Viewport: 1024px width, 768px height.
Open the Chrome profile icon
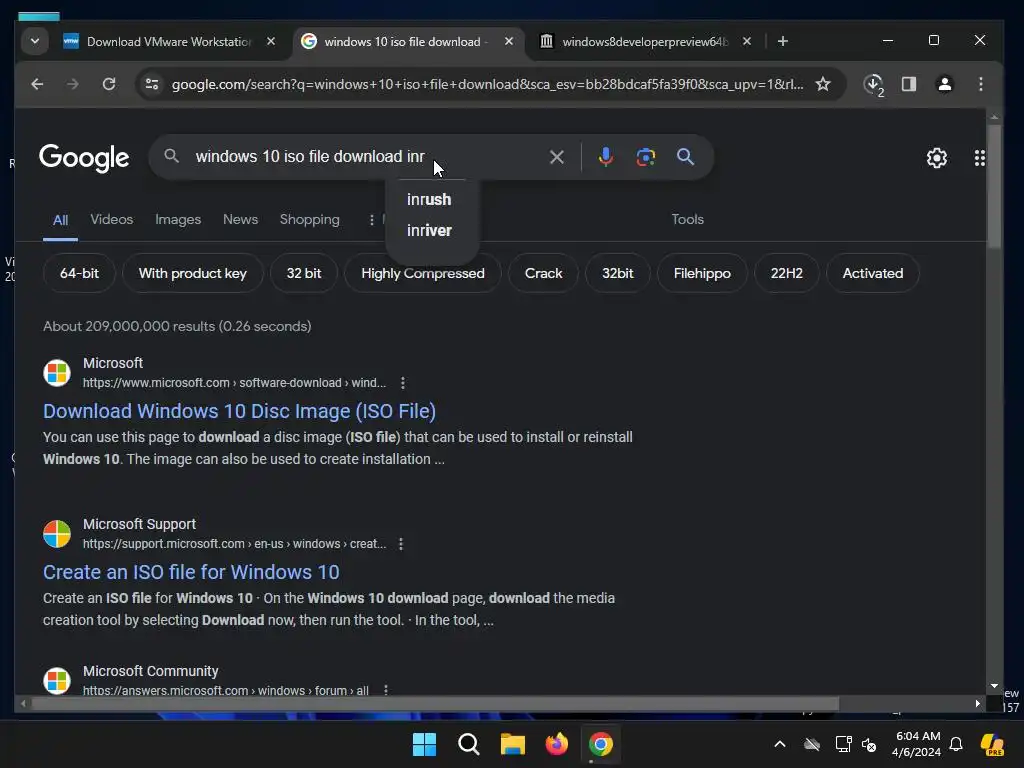(944, 84)
